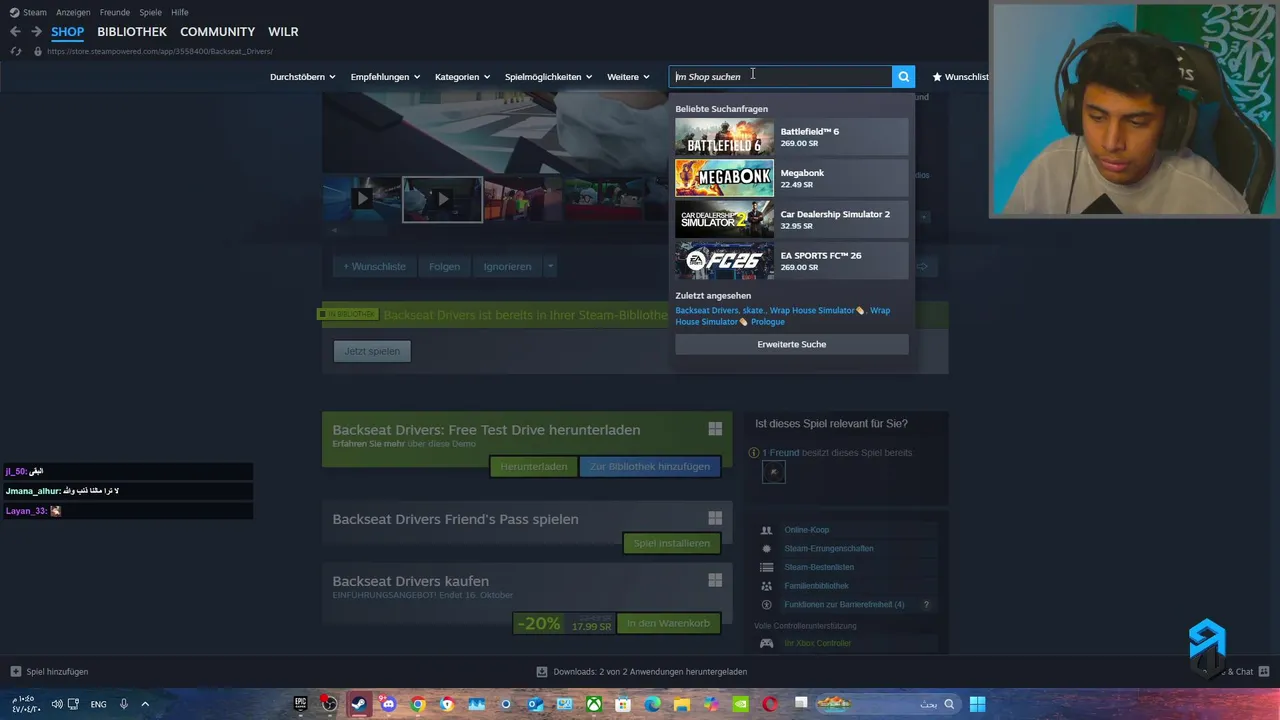Click the Wunschliste link with star
Viewport: 1280px width, 720px height.
pos(960,77)
